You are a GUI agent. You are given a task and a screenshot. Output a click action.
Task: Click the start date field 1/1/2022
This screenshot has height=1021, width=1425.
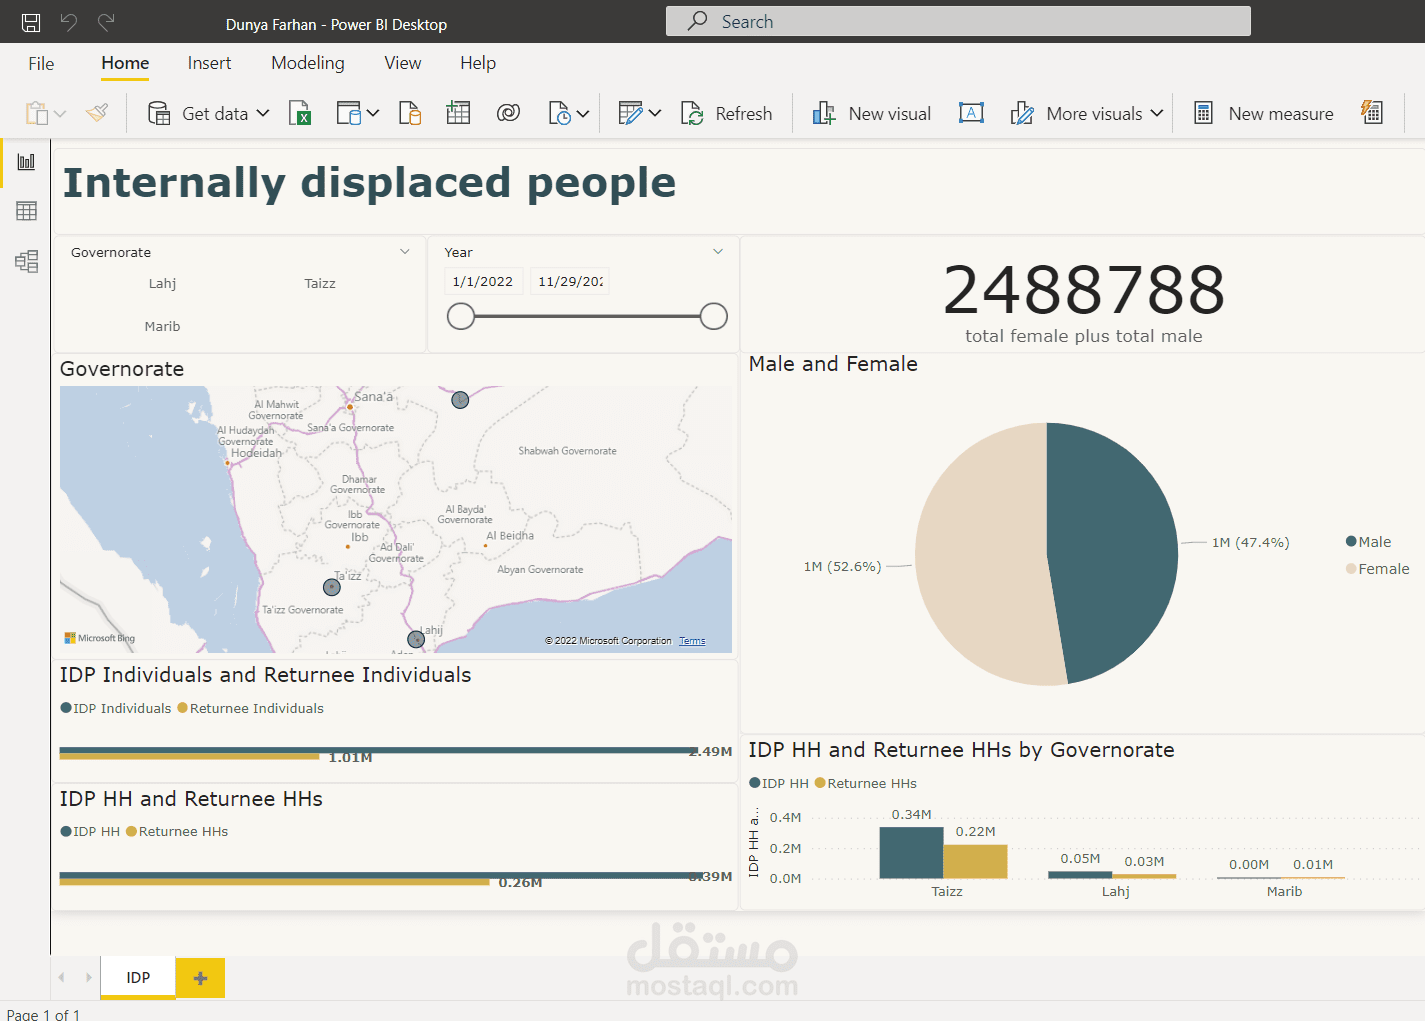pyautogui.click(x=483, y=282)
